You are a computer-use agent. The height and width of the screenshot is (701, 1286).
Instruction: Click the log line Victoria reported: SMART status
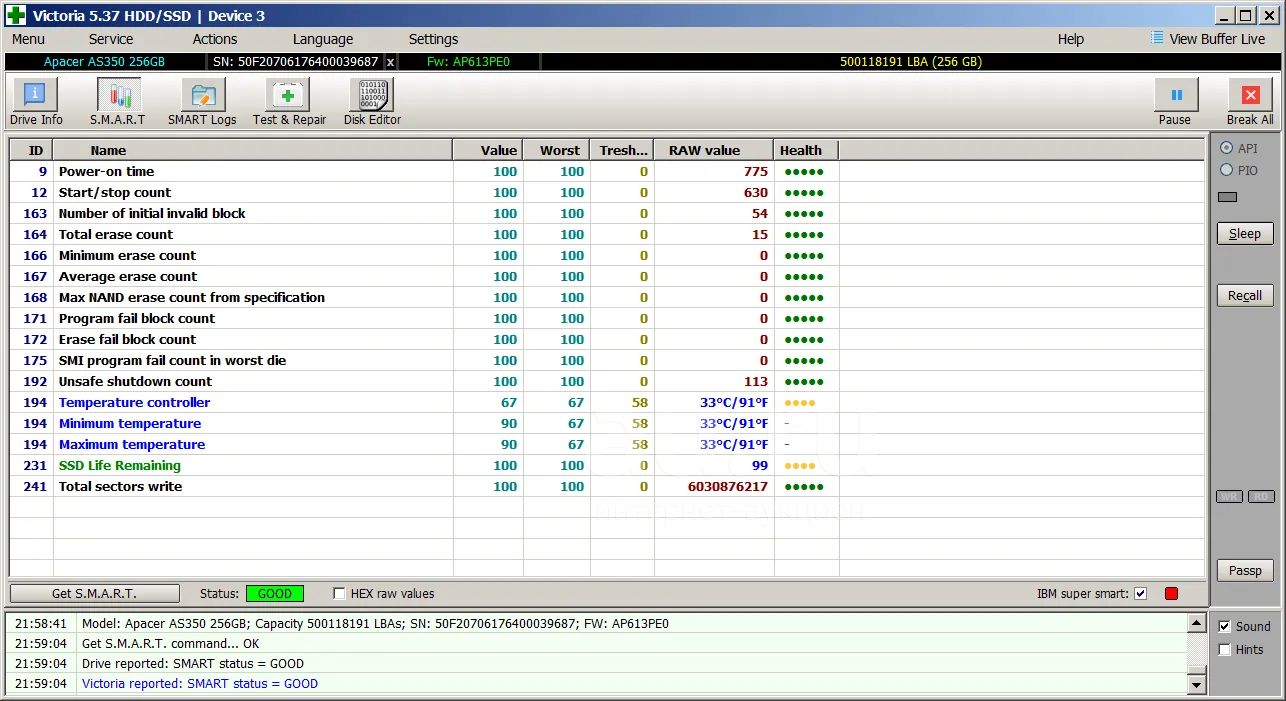click(200, 684)
